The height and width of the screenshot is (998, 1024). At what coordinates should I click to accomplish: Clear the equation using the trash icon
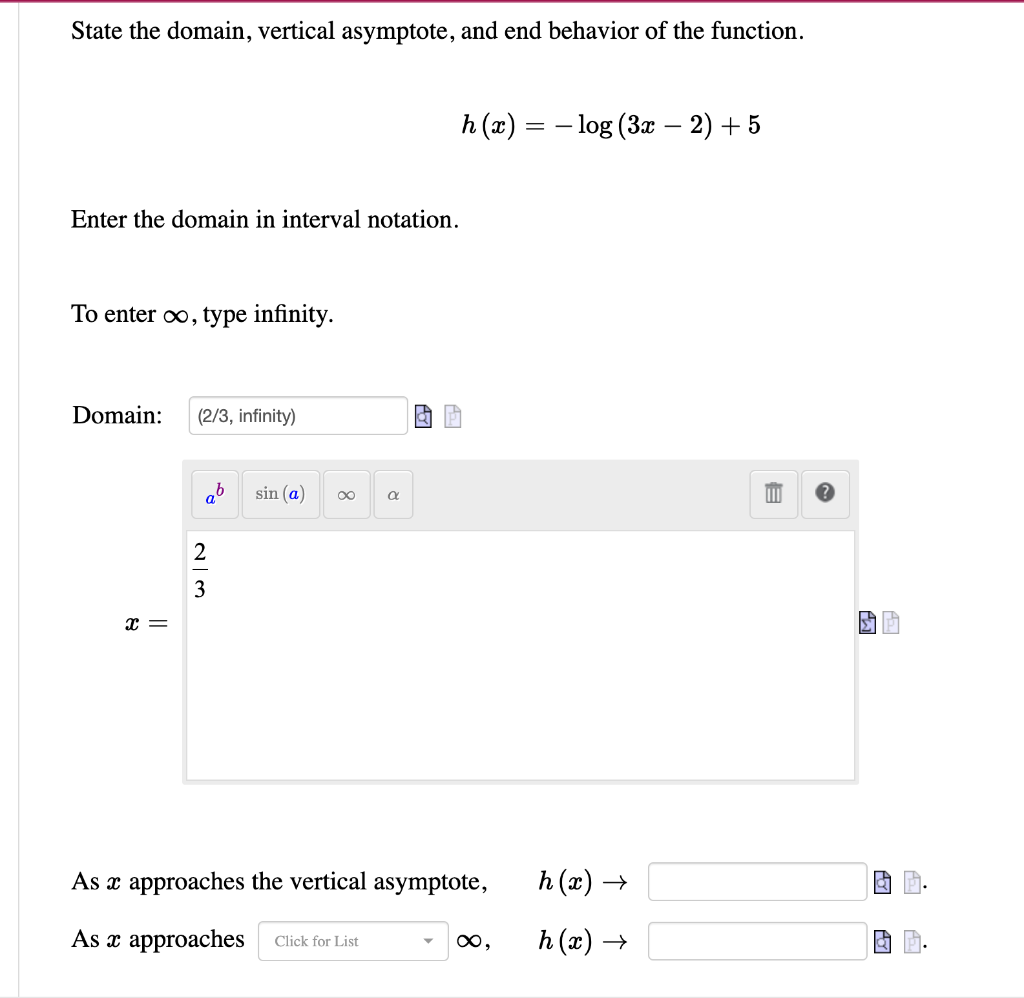(x=772, y=493)
